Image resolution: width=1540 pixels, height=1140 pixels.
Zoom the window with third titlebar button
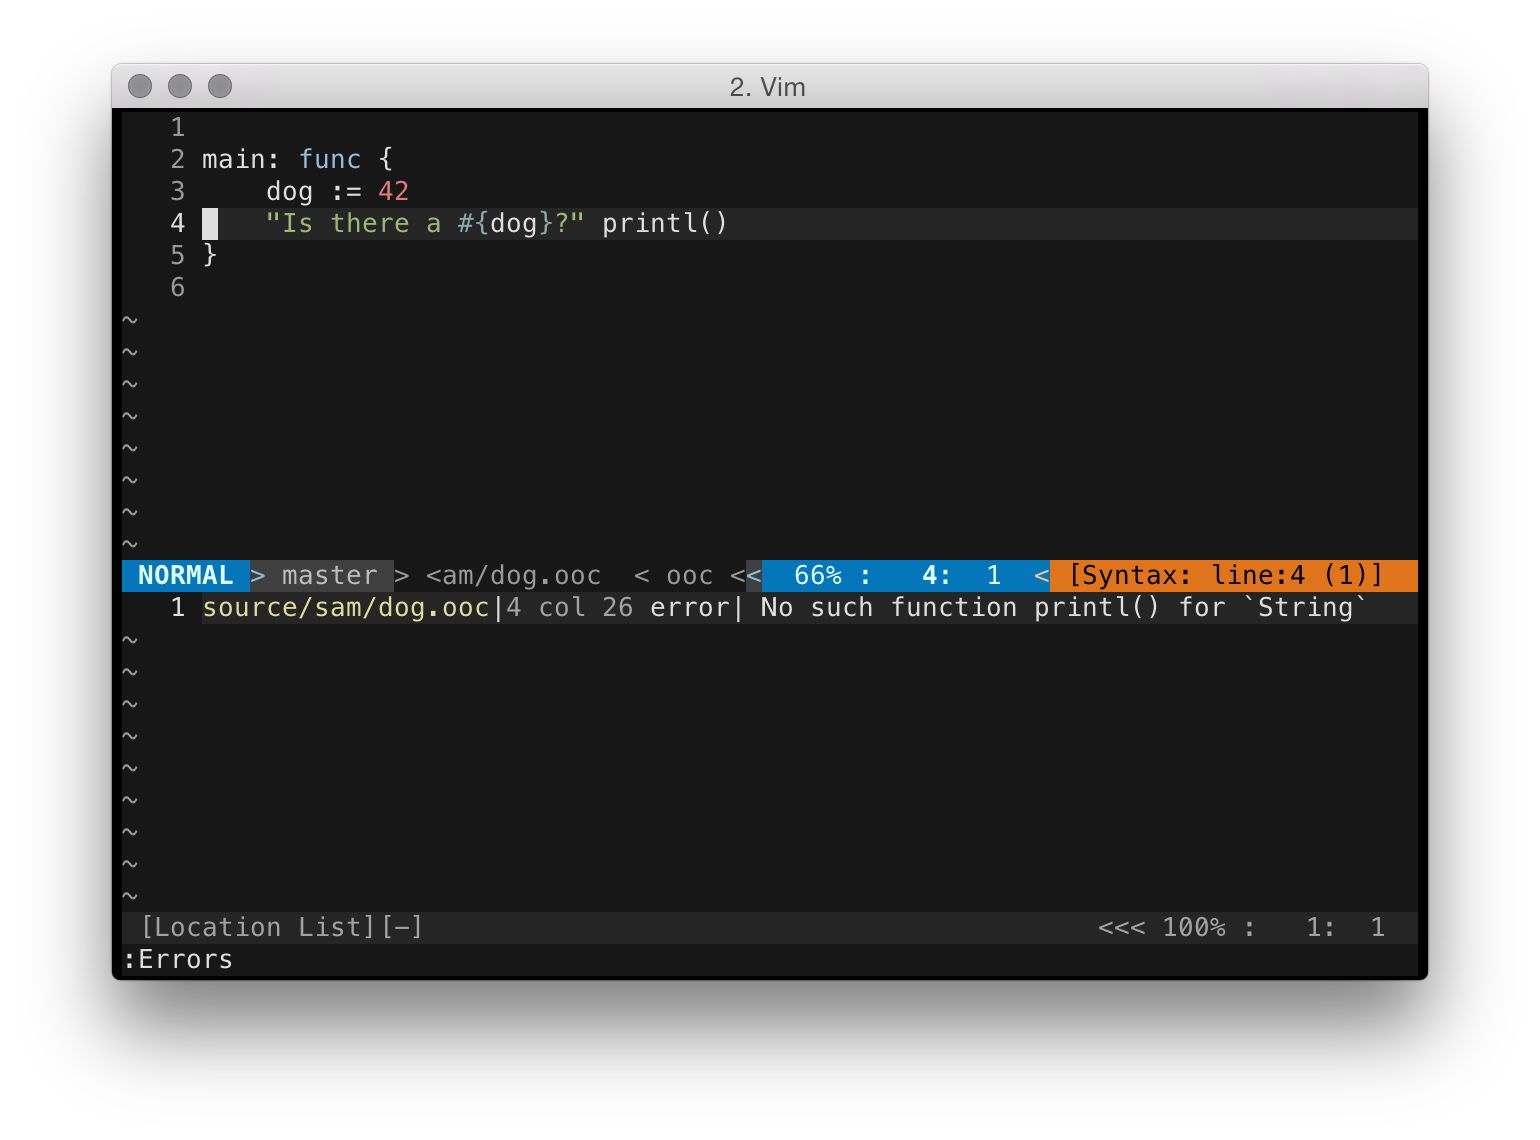pos(220,86)
